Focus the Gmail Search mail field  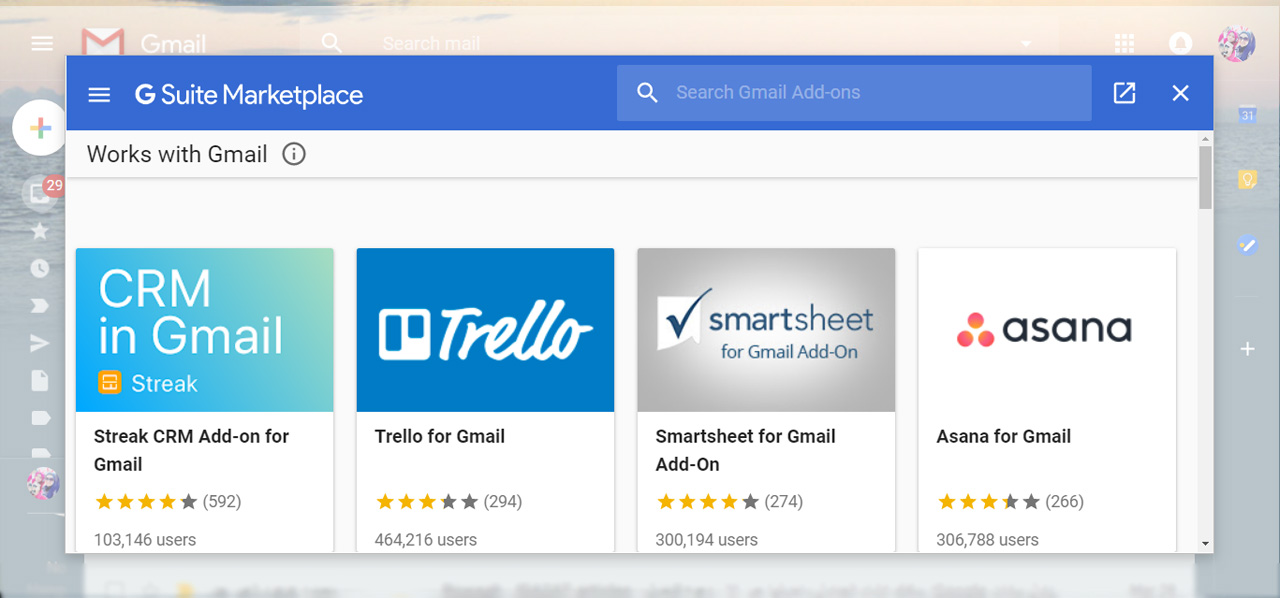680,43
